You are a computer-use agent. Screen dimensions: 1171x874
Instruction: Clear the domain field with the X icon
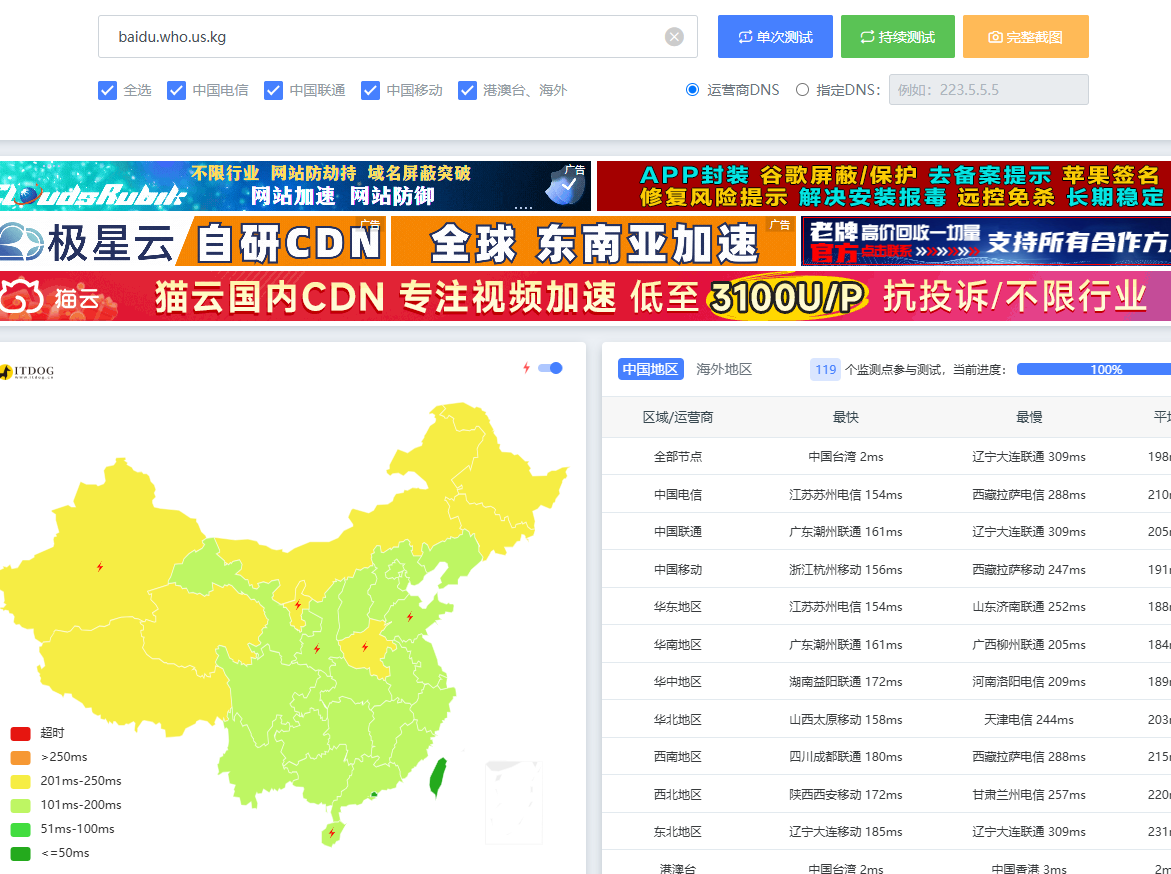(x=674, y=37)
